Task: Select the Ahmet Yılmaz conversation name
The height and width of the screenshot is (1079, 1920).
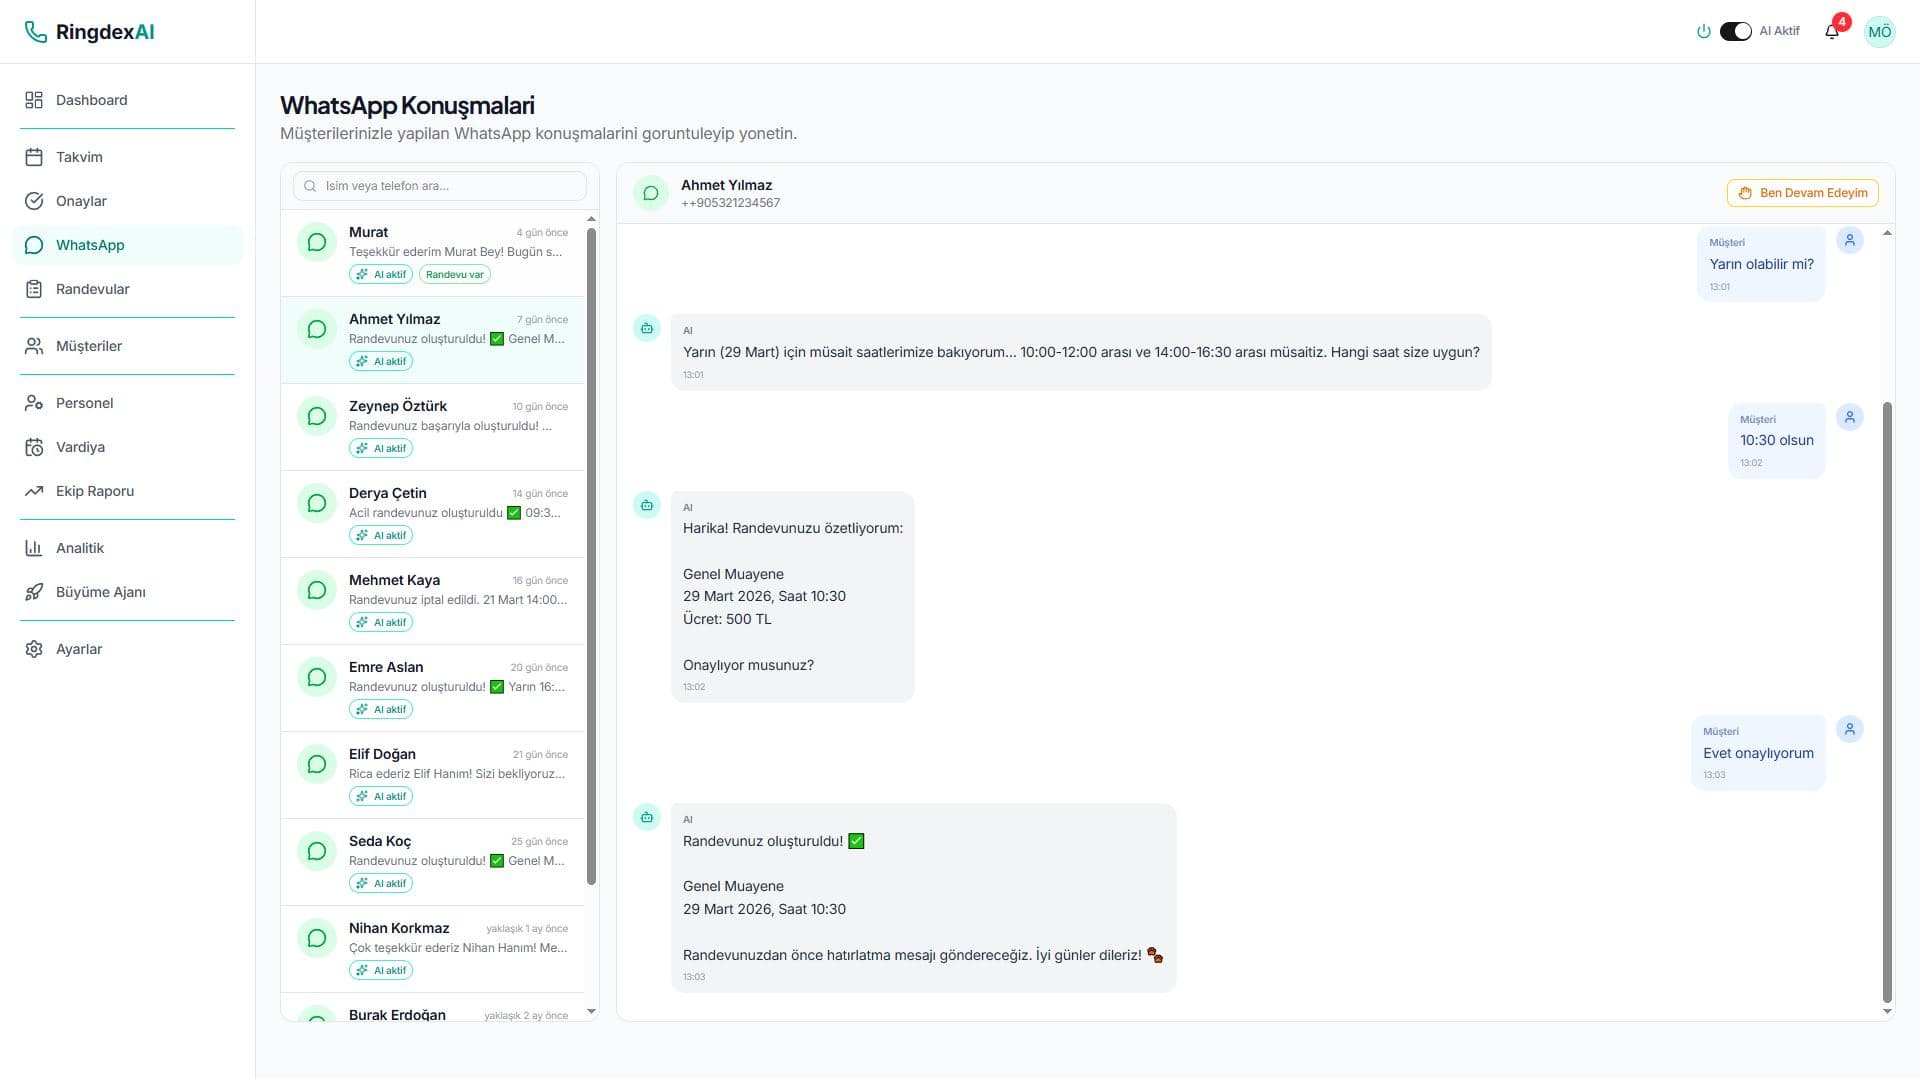Action: (x=394, y=319)
